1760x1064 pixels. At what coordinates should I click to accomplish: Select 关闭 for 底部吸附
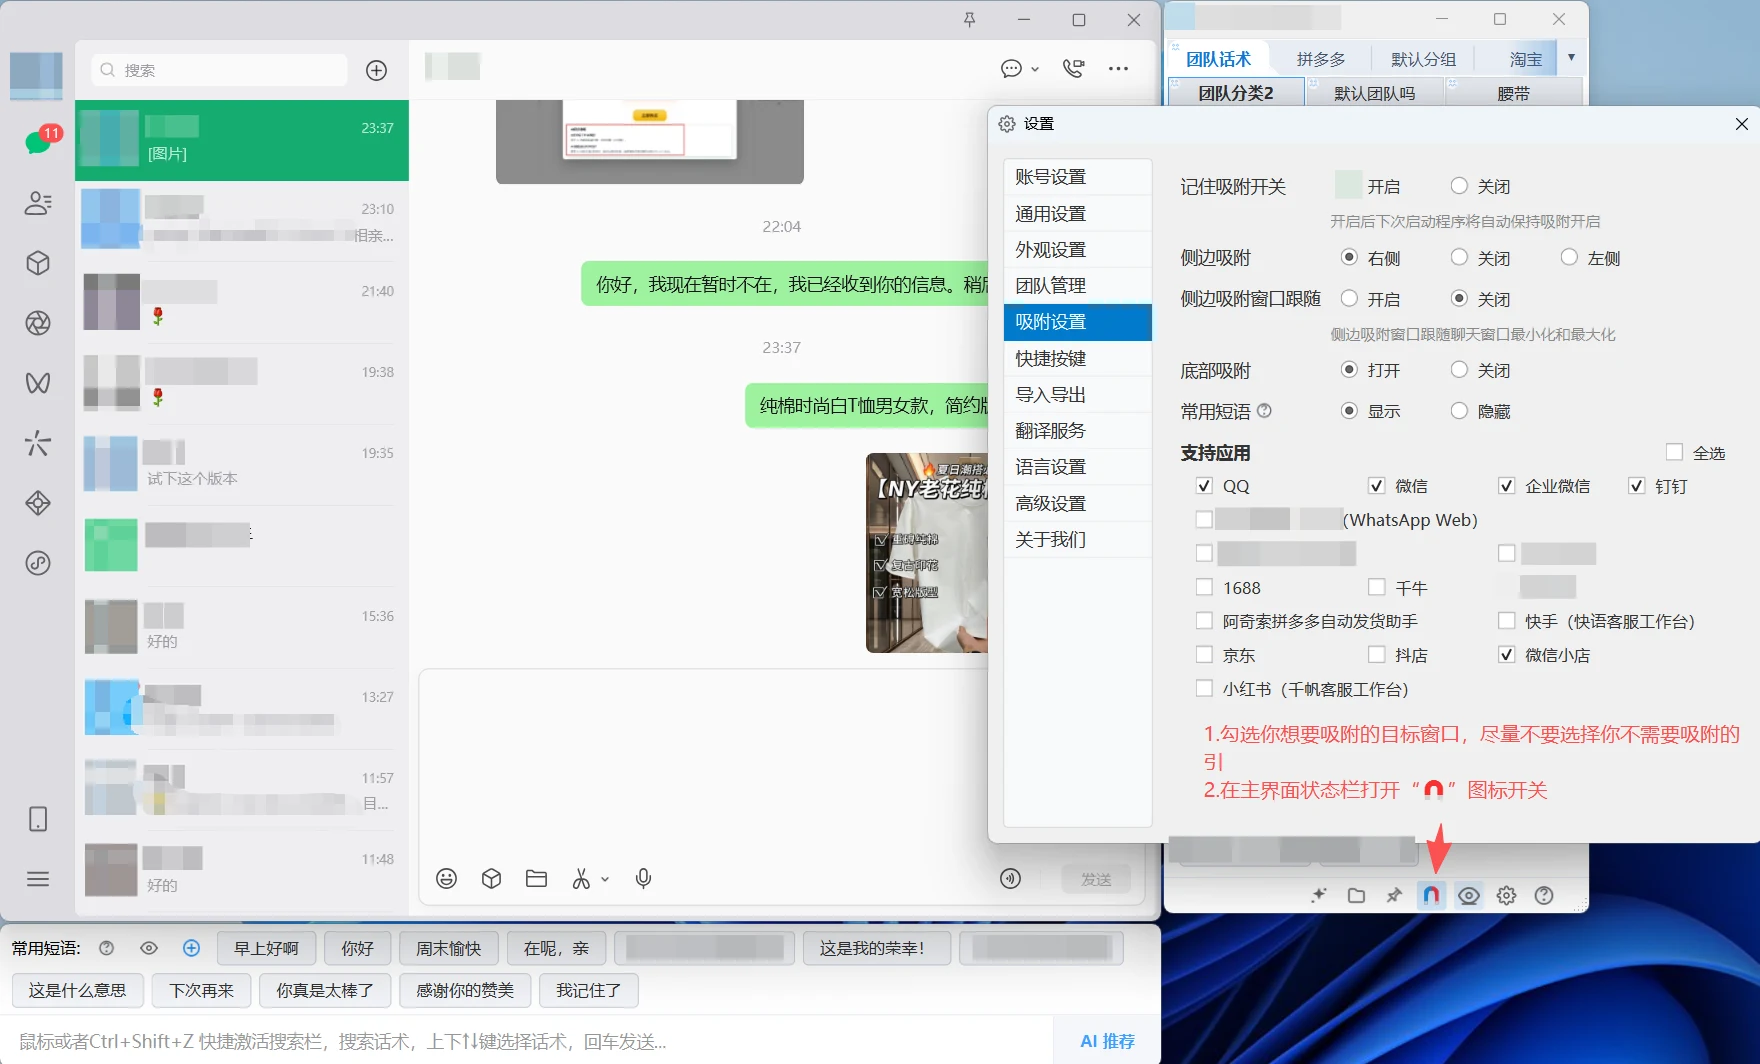point(1459,370)
